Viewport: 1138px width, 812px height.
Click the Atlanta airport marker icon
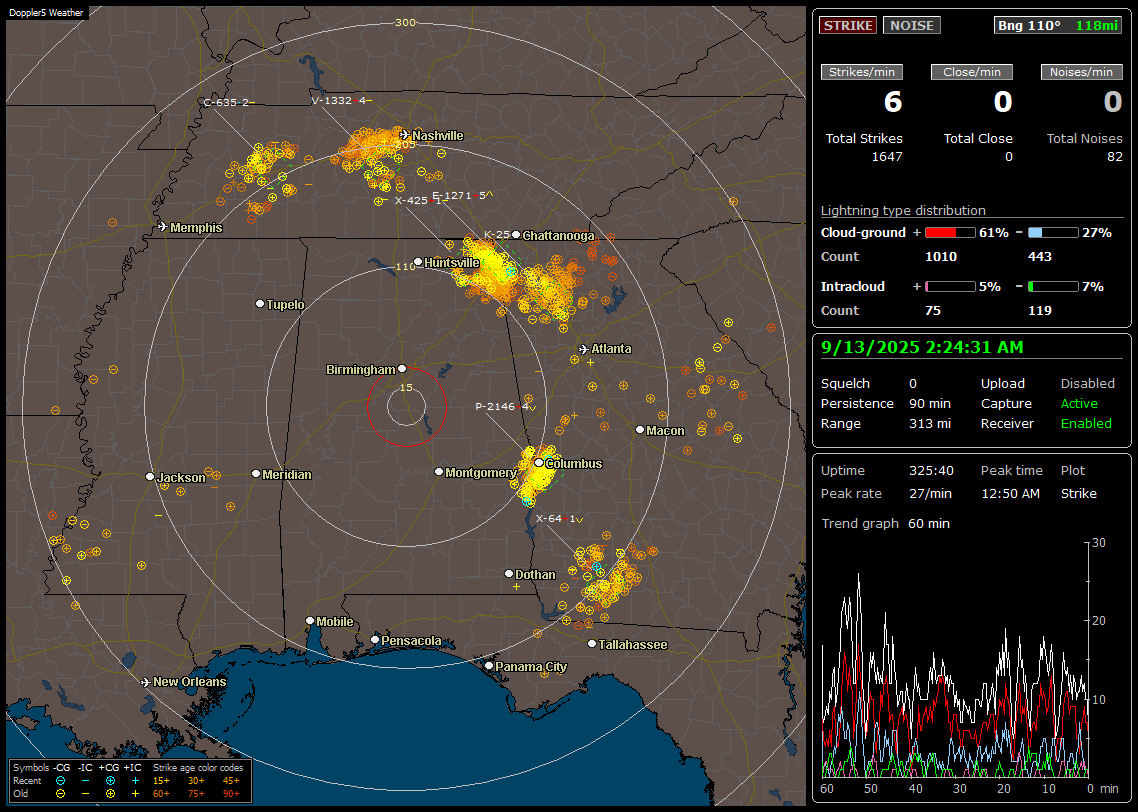583,349
